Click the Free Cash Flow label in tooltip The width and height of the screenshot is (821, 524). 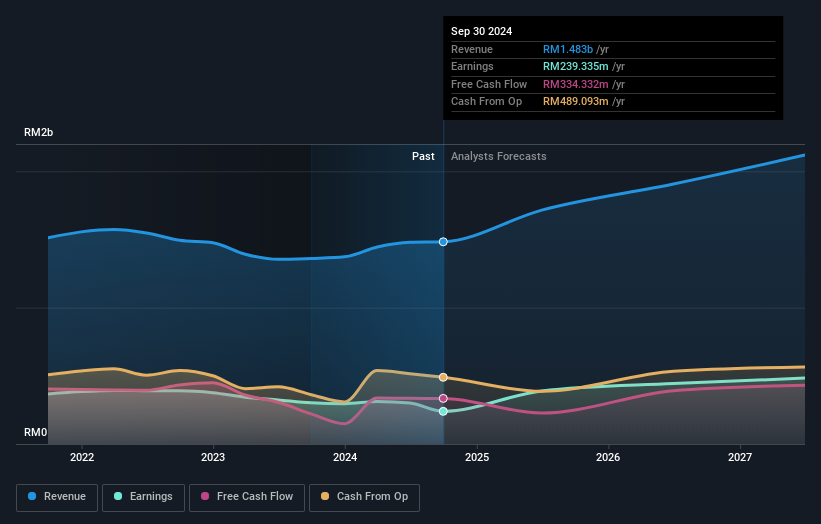(x=489, y=84)
